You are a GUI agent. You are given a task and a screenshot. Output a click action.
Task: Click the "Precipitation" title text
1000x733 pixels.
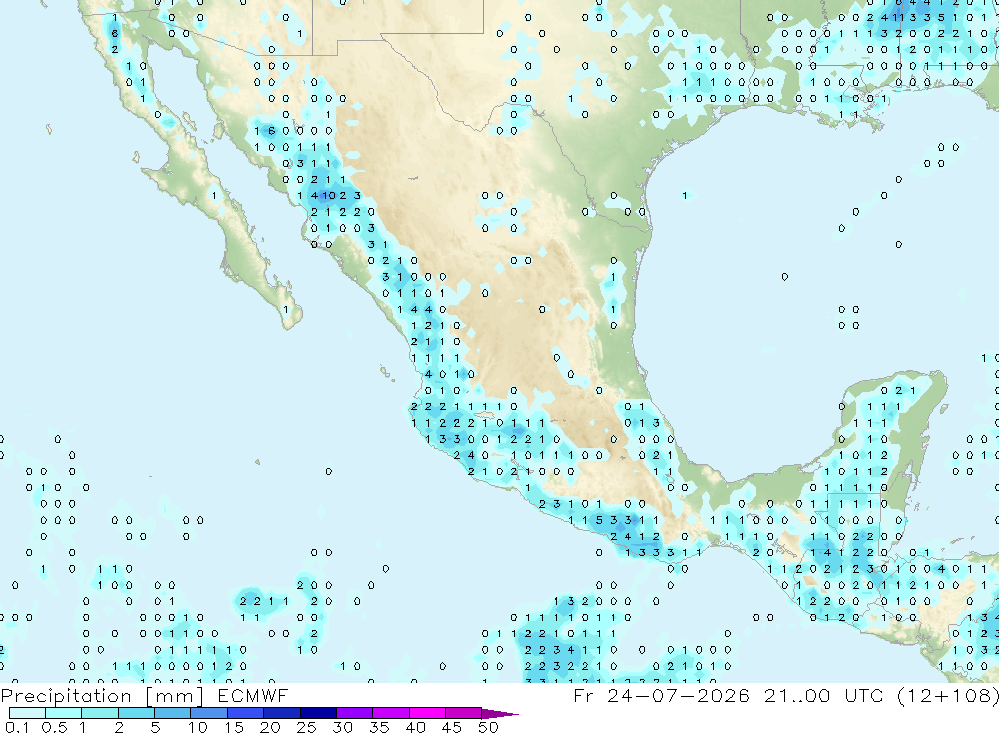66,696
